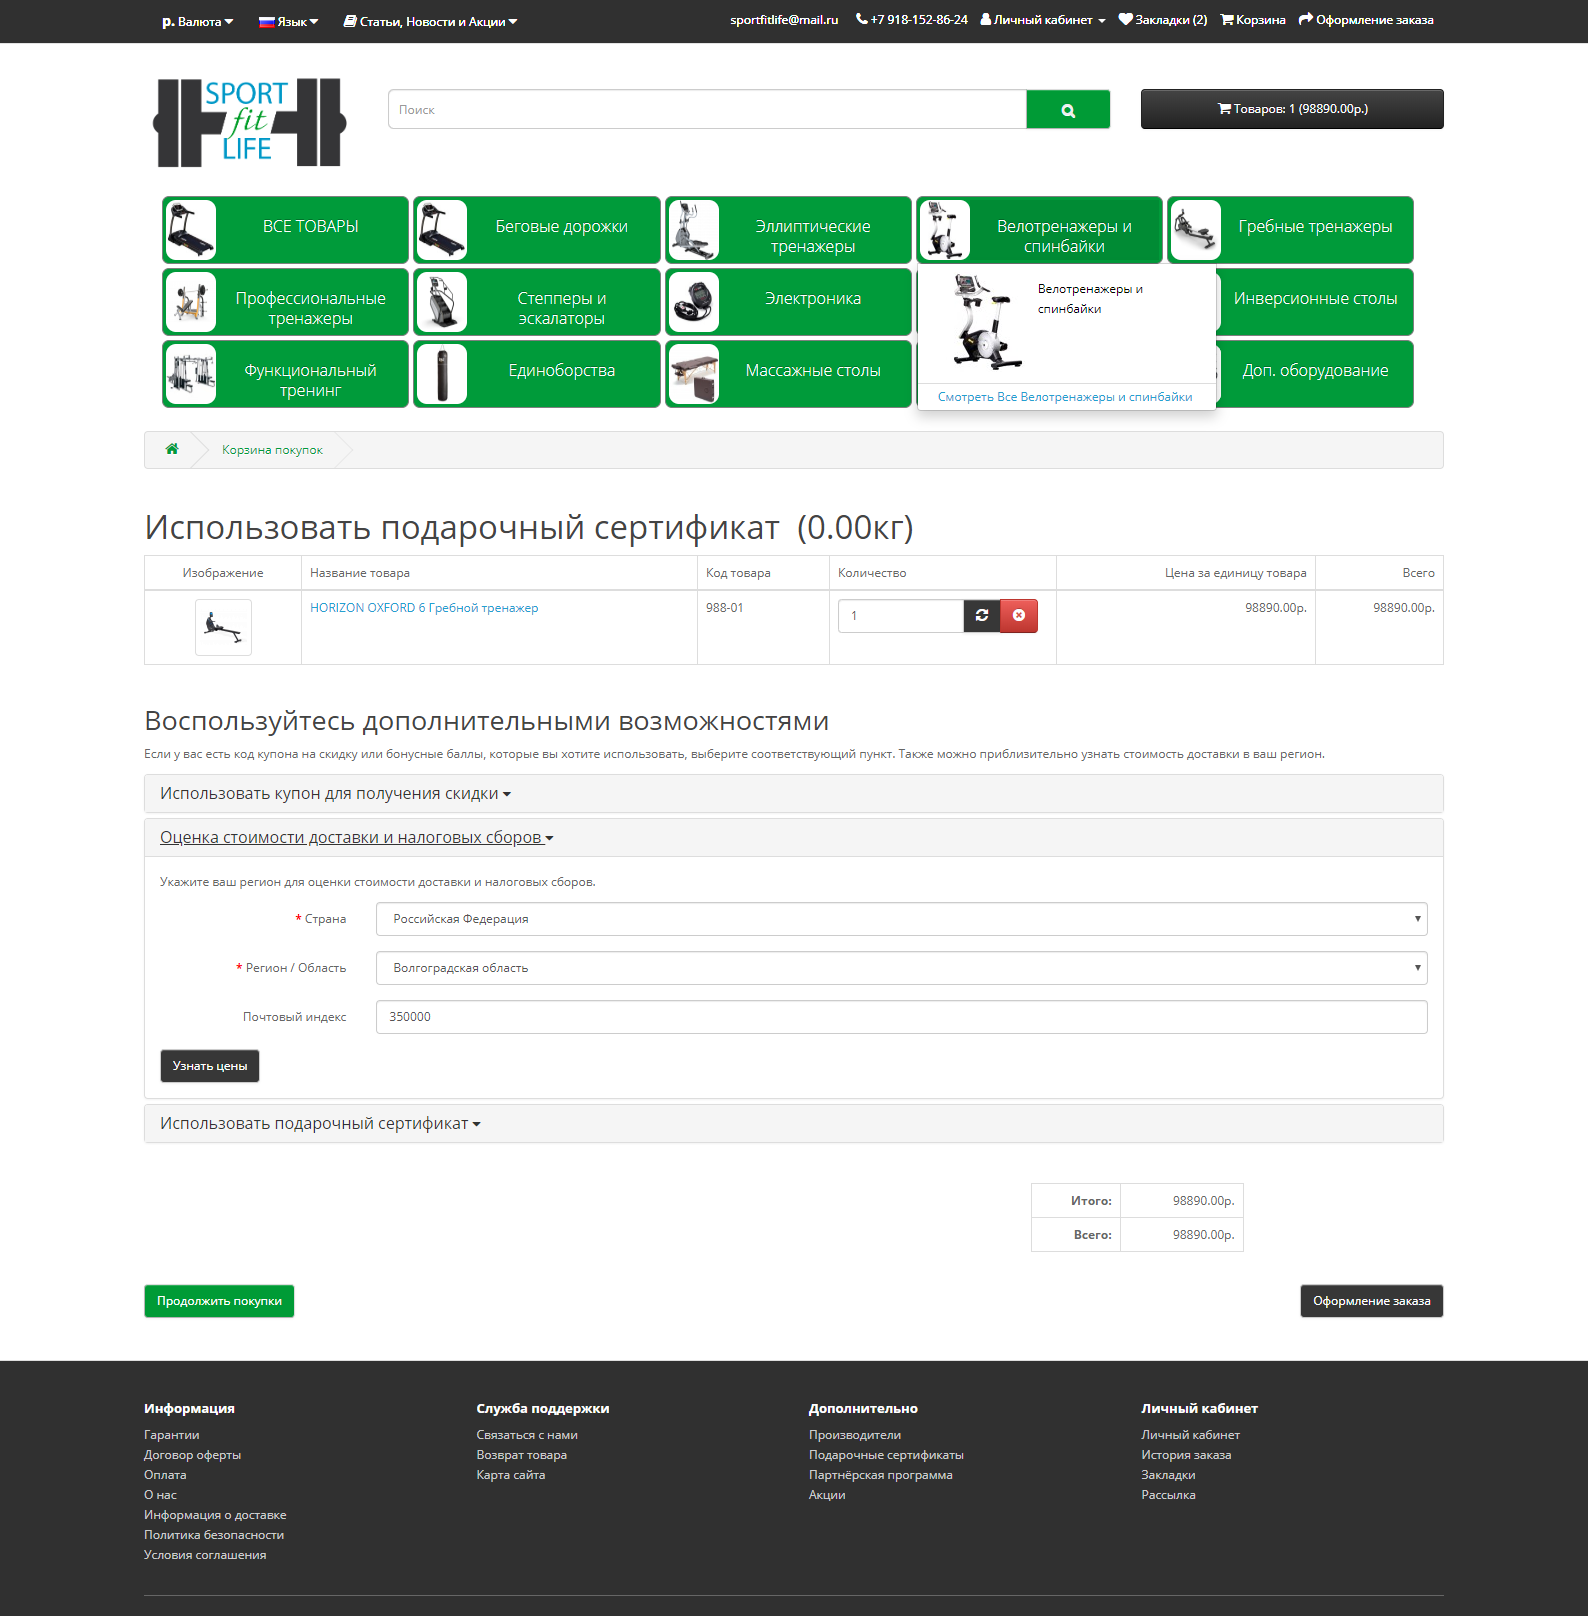The width and height of the screenshot is (1588, 1616).
Task: Click the rowing machine category icon
Action: click(x=1195, y=230)
